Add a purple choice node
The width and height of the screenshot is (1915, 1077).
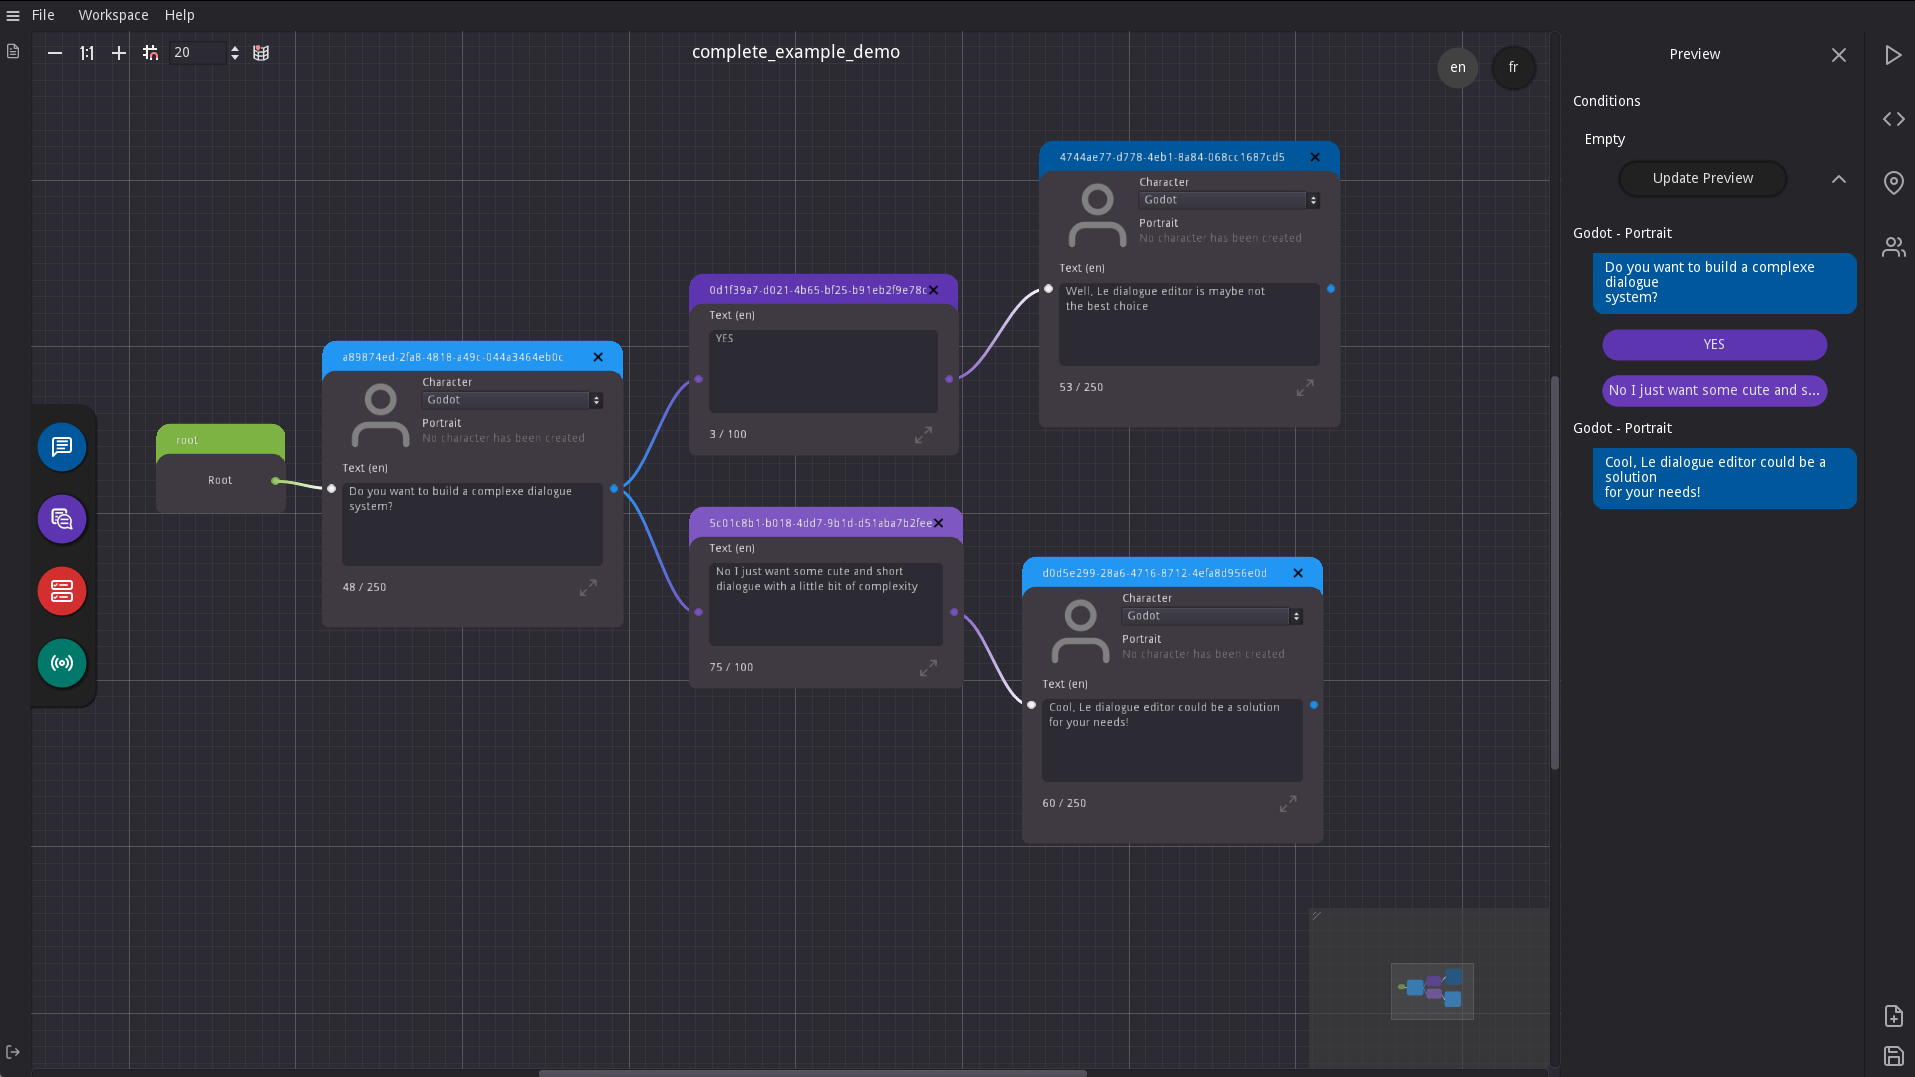[62, 519]
